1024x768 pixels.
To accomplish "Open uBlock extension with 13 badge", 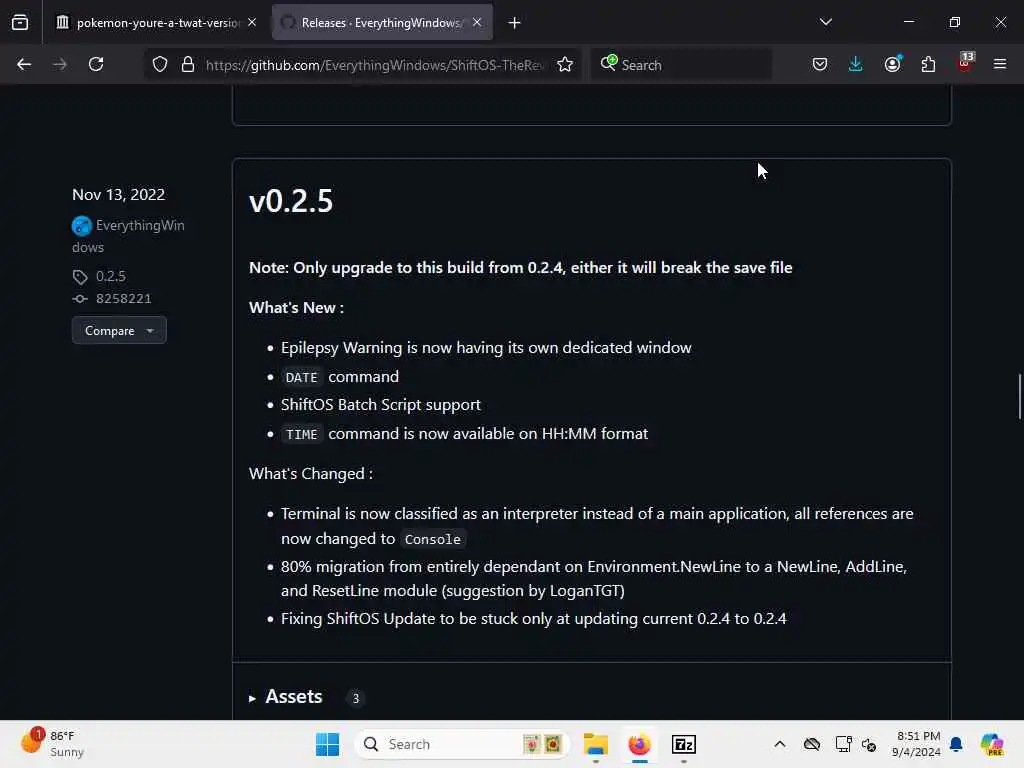I will tap(965, 62).
